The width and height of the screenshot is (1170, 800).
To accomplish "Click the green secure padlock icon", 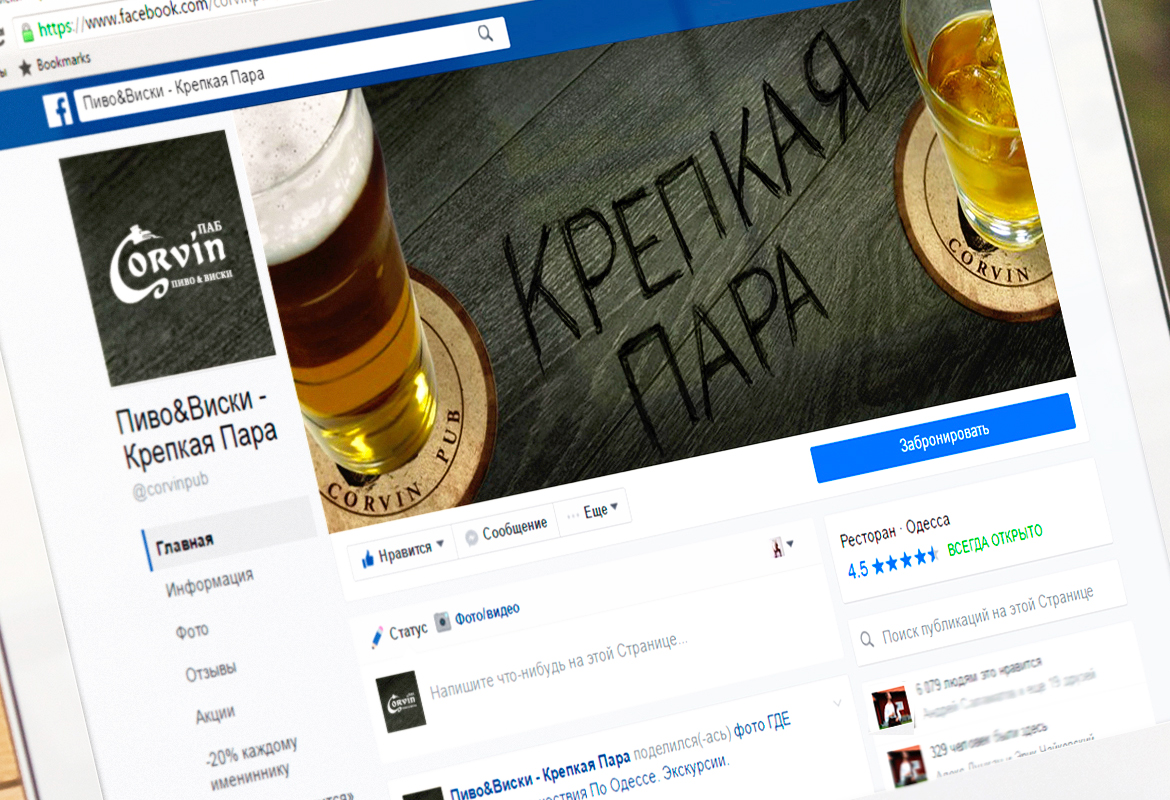I will pyautogui.click(x=28, y=32).
